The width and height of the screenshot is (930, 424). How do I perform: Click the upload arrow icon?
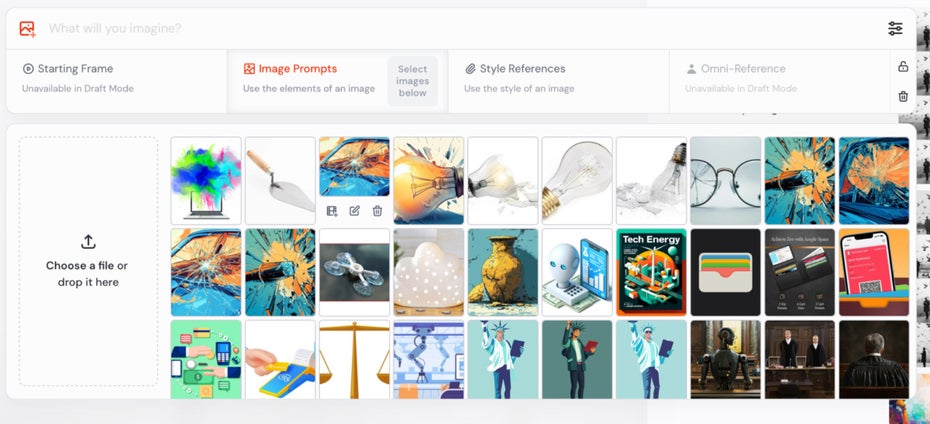click(88, 242)
